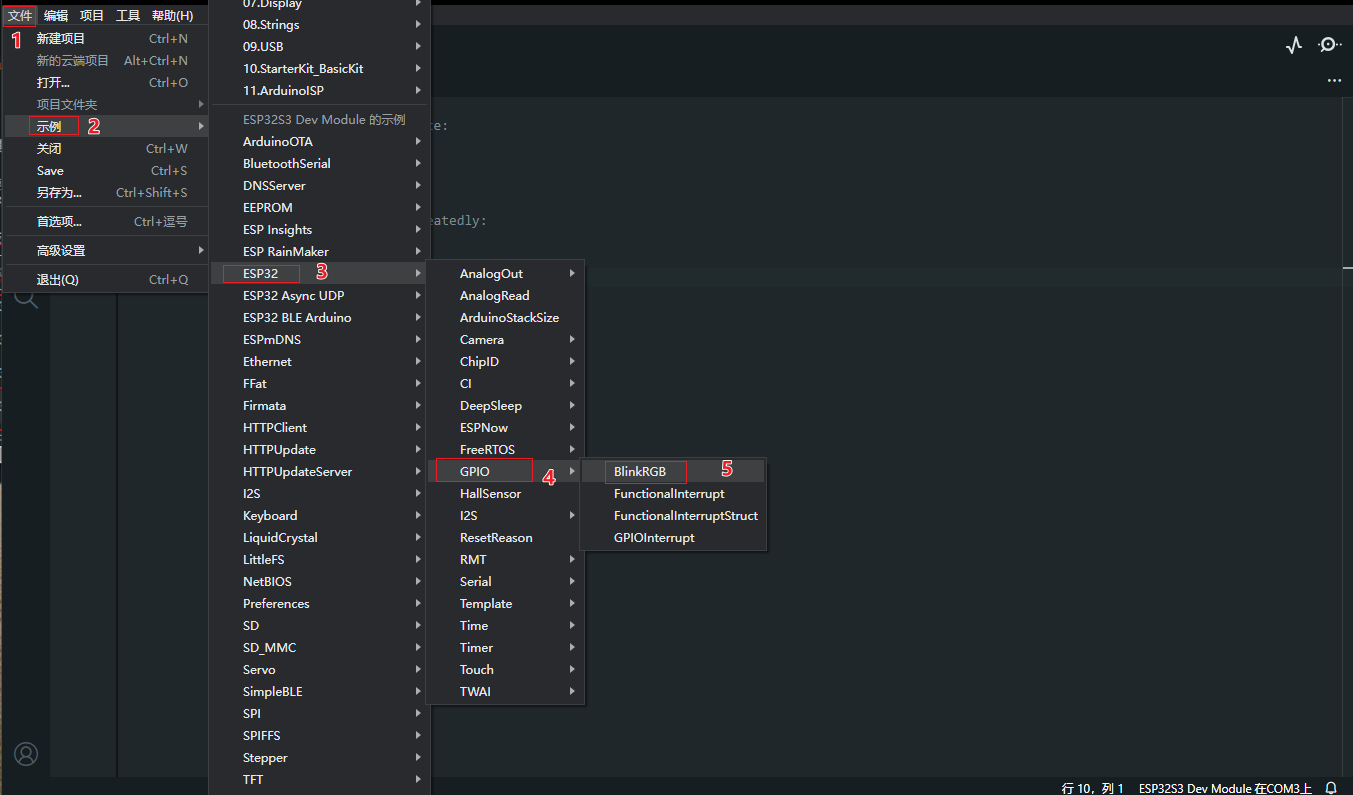1353x795 pixels.
Task: Open the GPIO submenu
Action: pyautogui.click(x=505, y=472)
